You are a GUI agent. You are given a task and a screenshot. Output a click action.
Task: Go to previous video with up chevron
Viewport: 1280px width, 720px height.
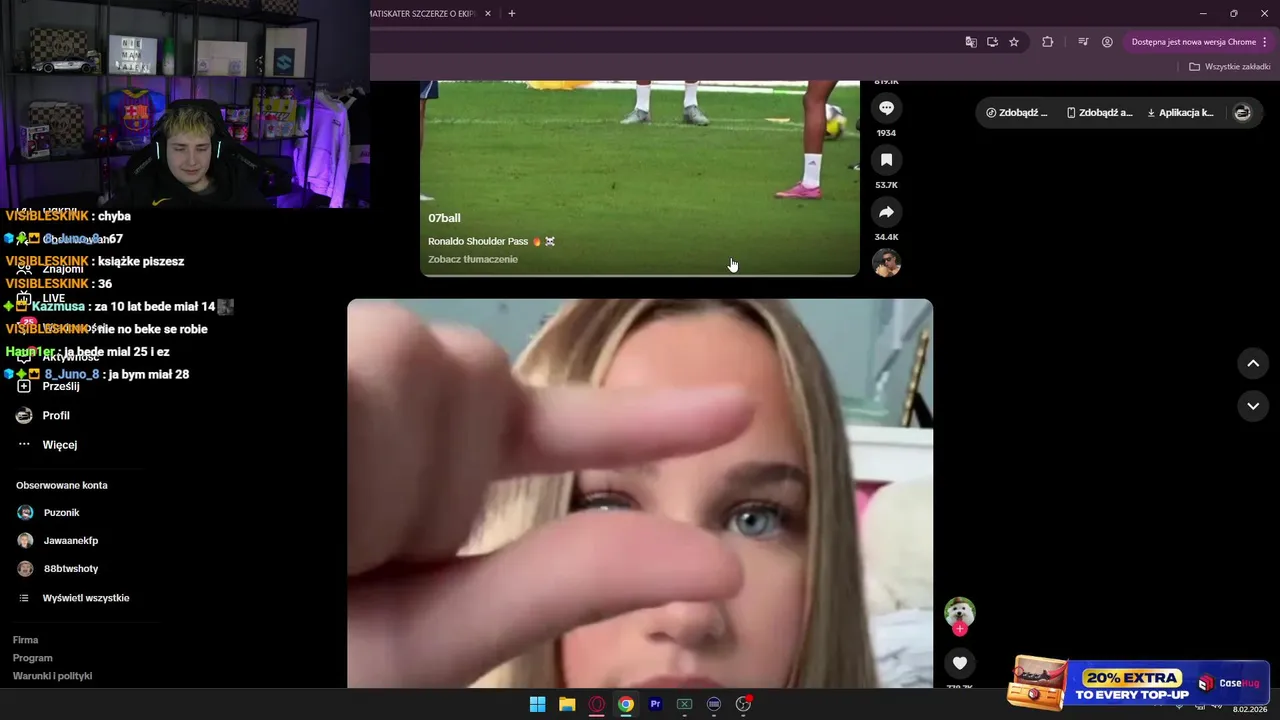point(1253,363)
